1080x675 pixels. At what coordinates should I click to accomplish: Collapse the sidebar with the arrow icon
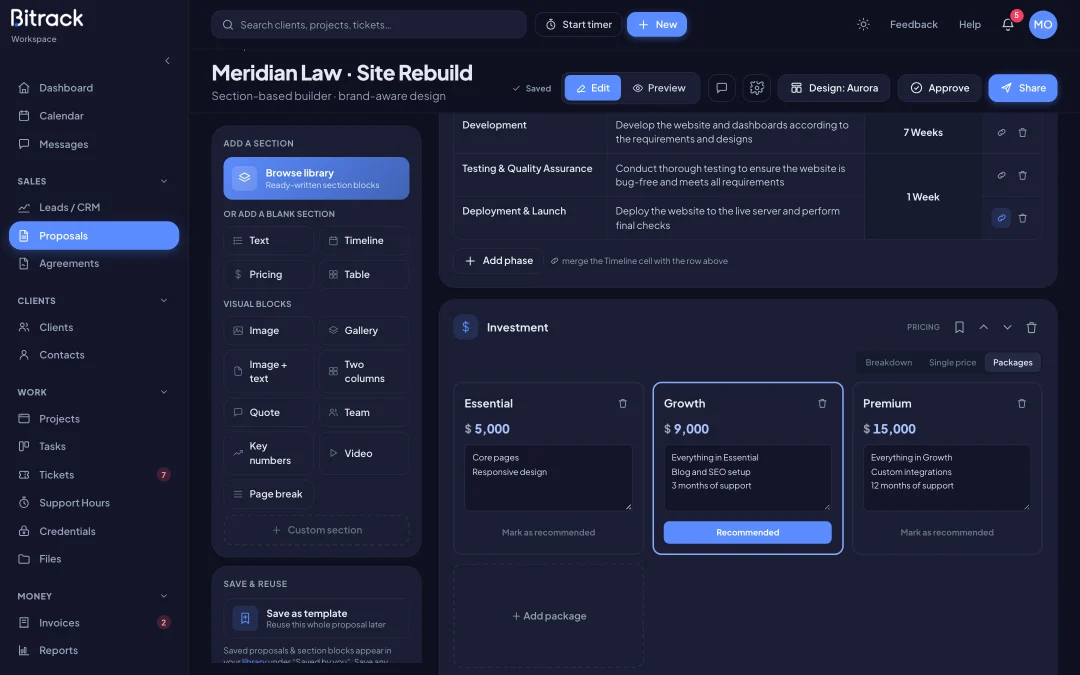click(167, 61)
